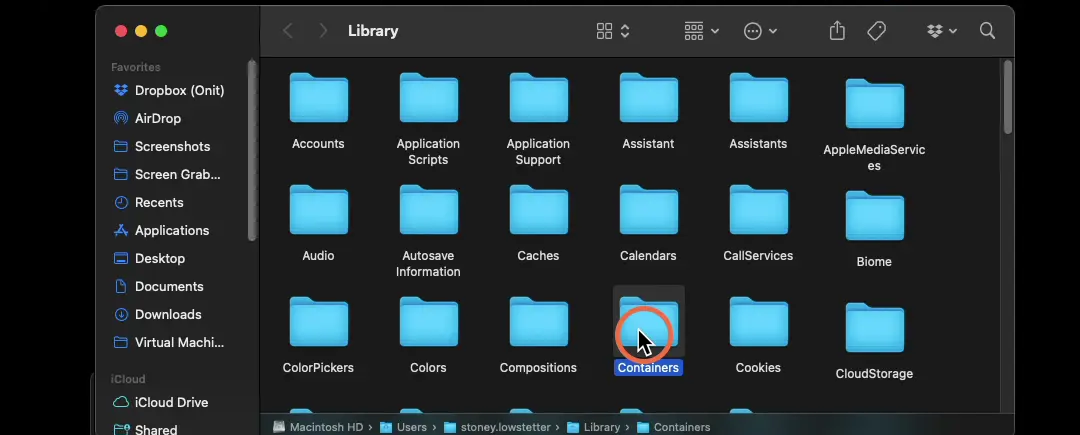Screen dimensions: 1080x435
Task: Click the sidebar scrollbar thumb
Action: [x=252, y=151]
